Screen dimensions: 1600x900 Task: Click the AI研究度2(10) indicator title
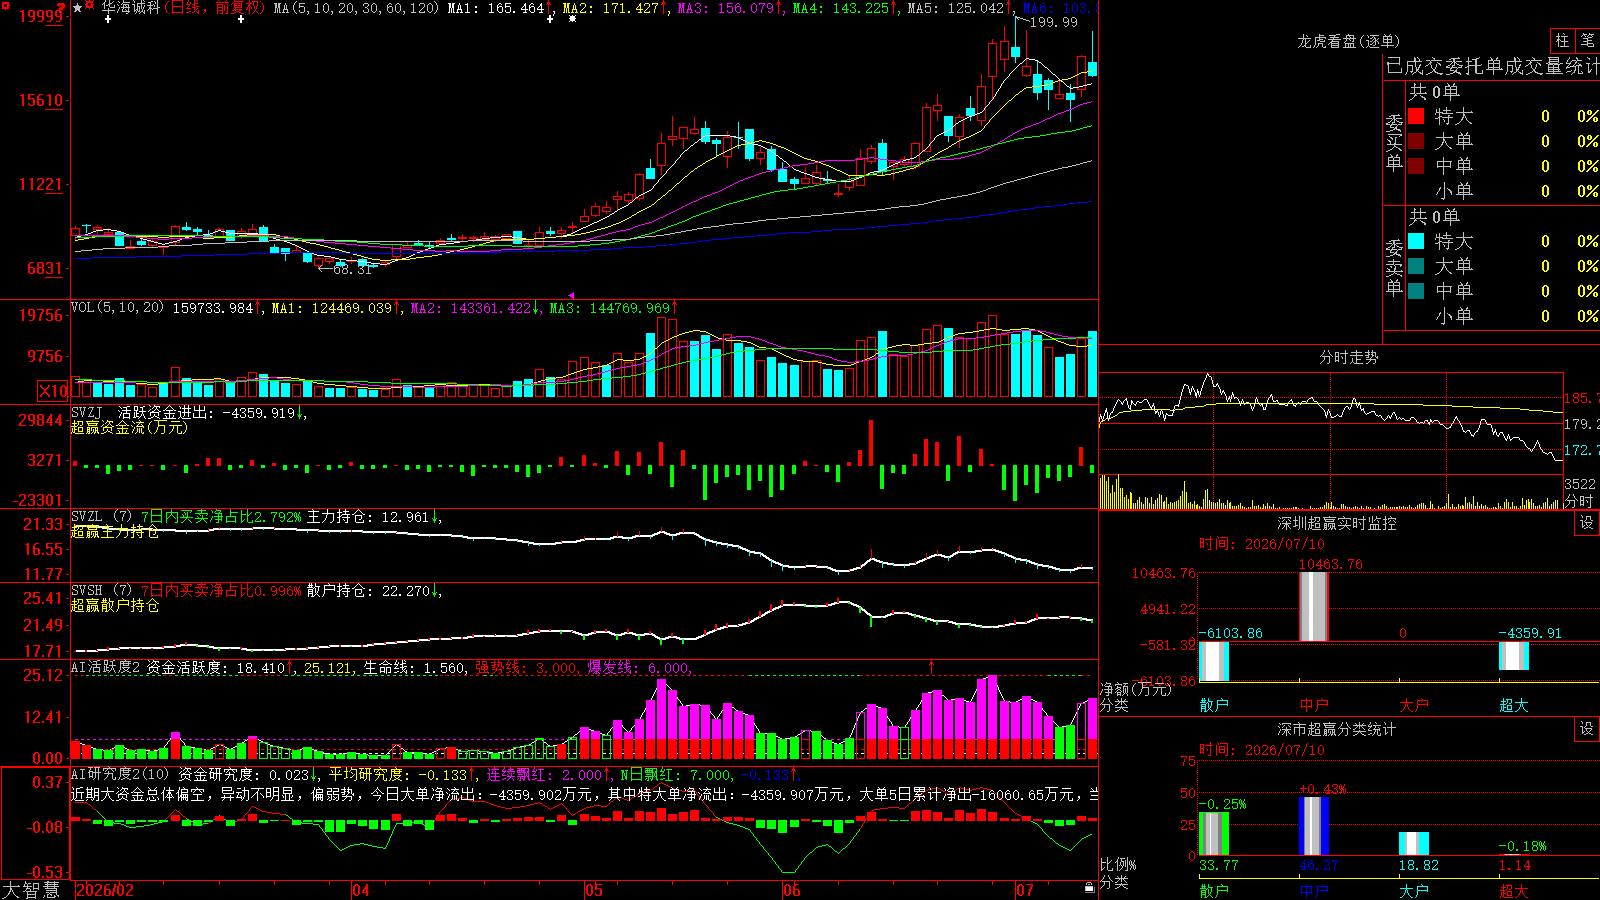click(121, 774)
